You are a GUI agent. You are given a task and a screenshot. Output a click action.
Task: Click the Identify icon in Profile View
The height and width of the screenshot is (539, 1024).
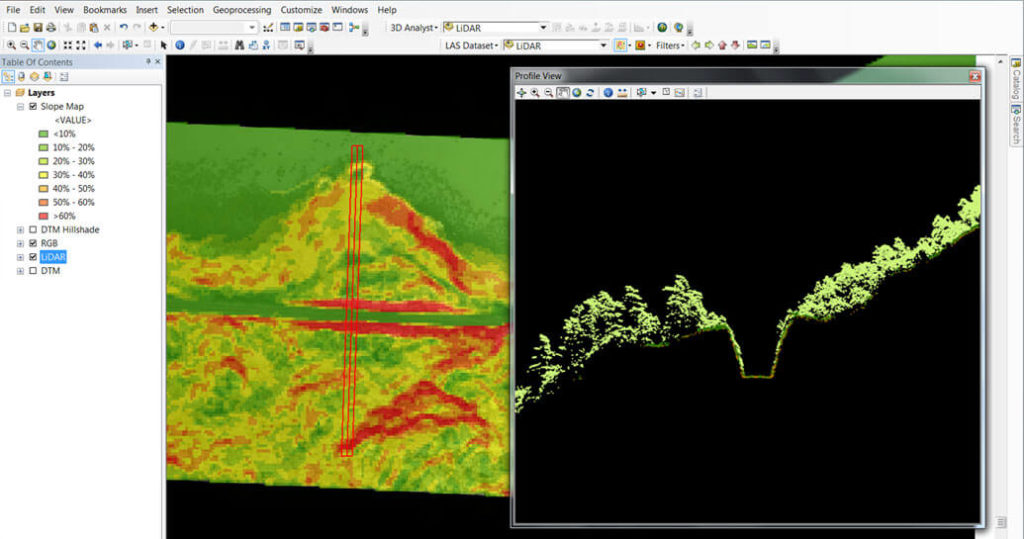[608, 93]
